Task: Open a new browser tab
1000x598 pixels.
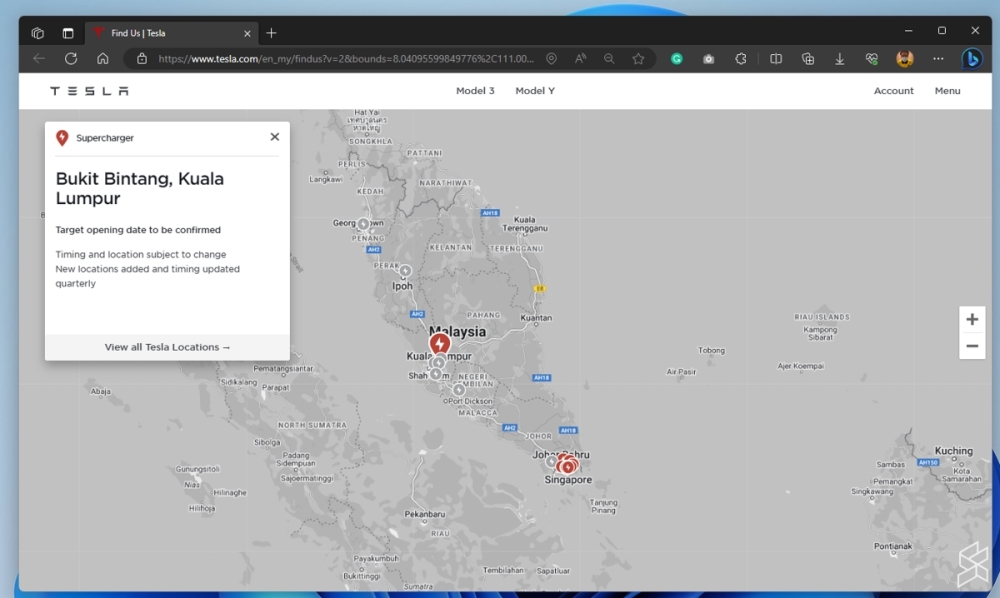Action: (271, 33)
